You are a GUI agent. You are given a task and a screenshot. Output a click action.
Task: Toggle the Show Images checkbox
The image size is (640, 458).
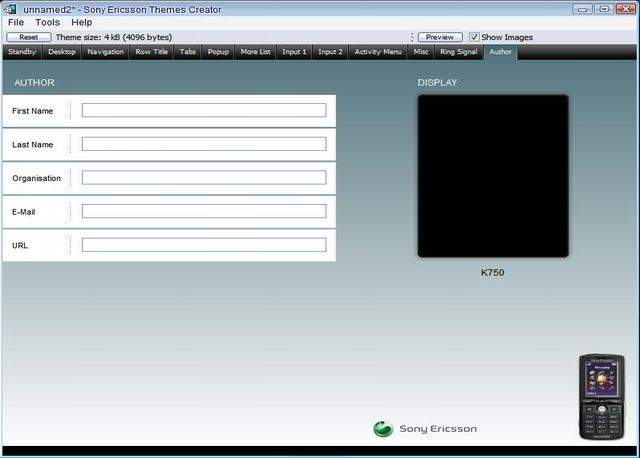[474, 37]
